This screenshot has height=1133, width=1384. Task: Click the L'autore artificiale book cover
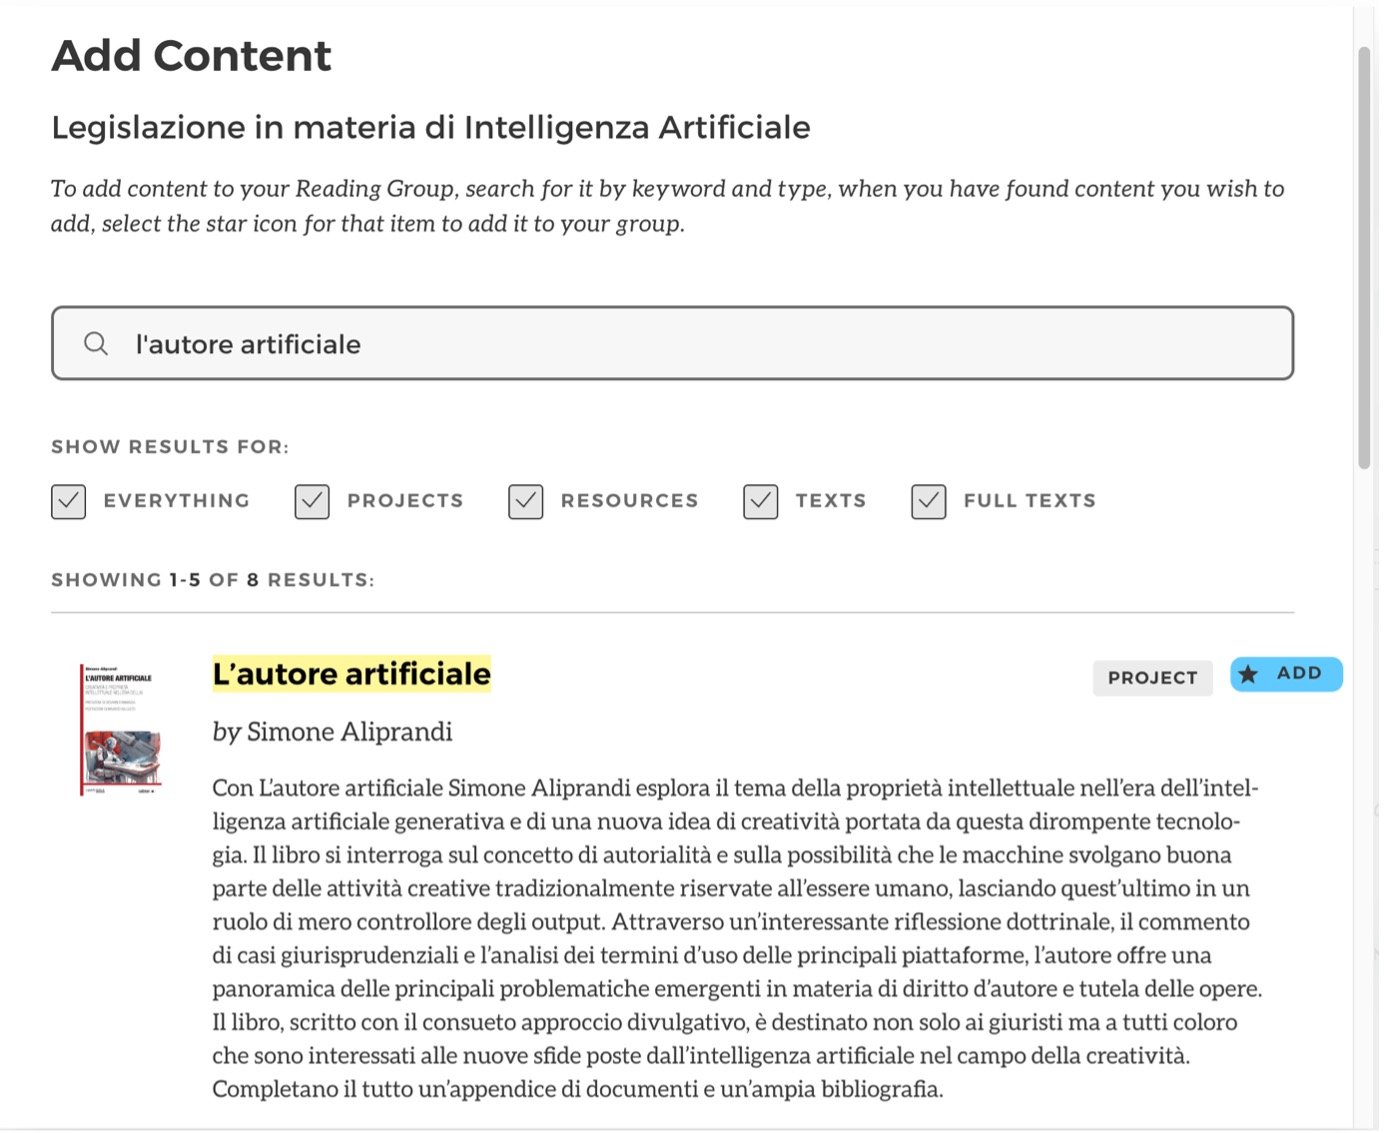pos(121,731)
